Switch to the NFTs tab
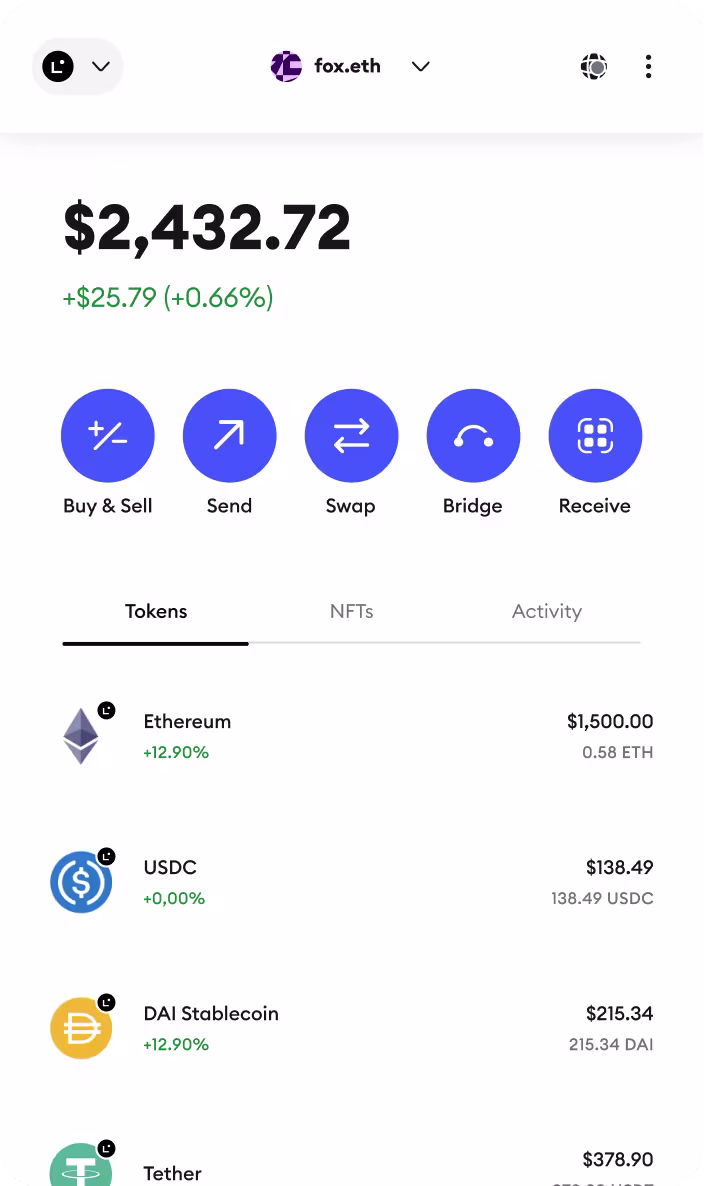The image size is (704, 1186). coord(351,611)
